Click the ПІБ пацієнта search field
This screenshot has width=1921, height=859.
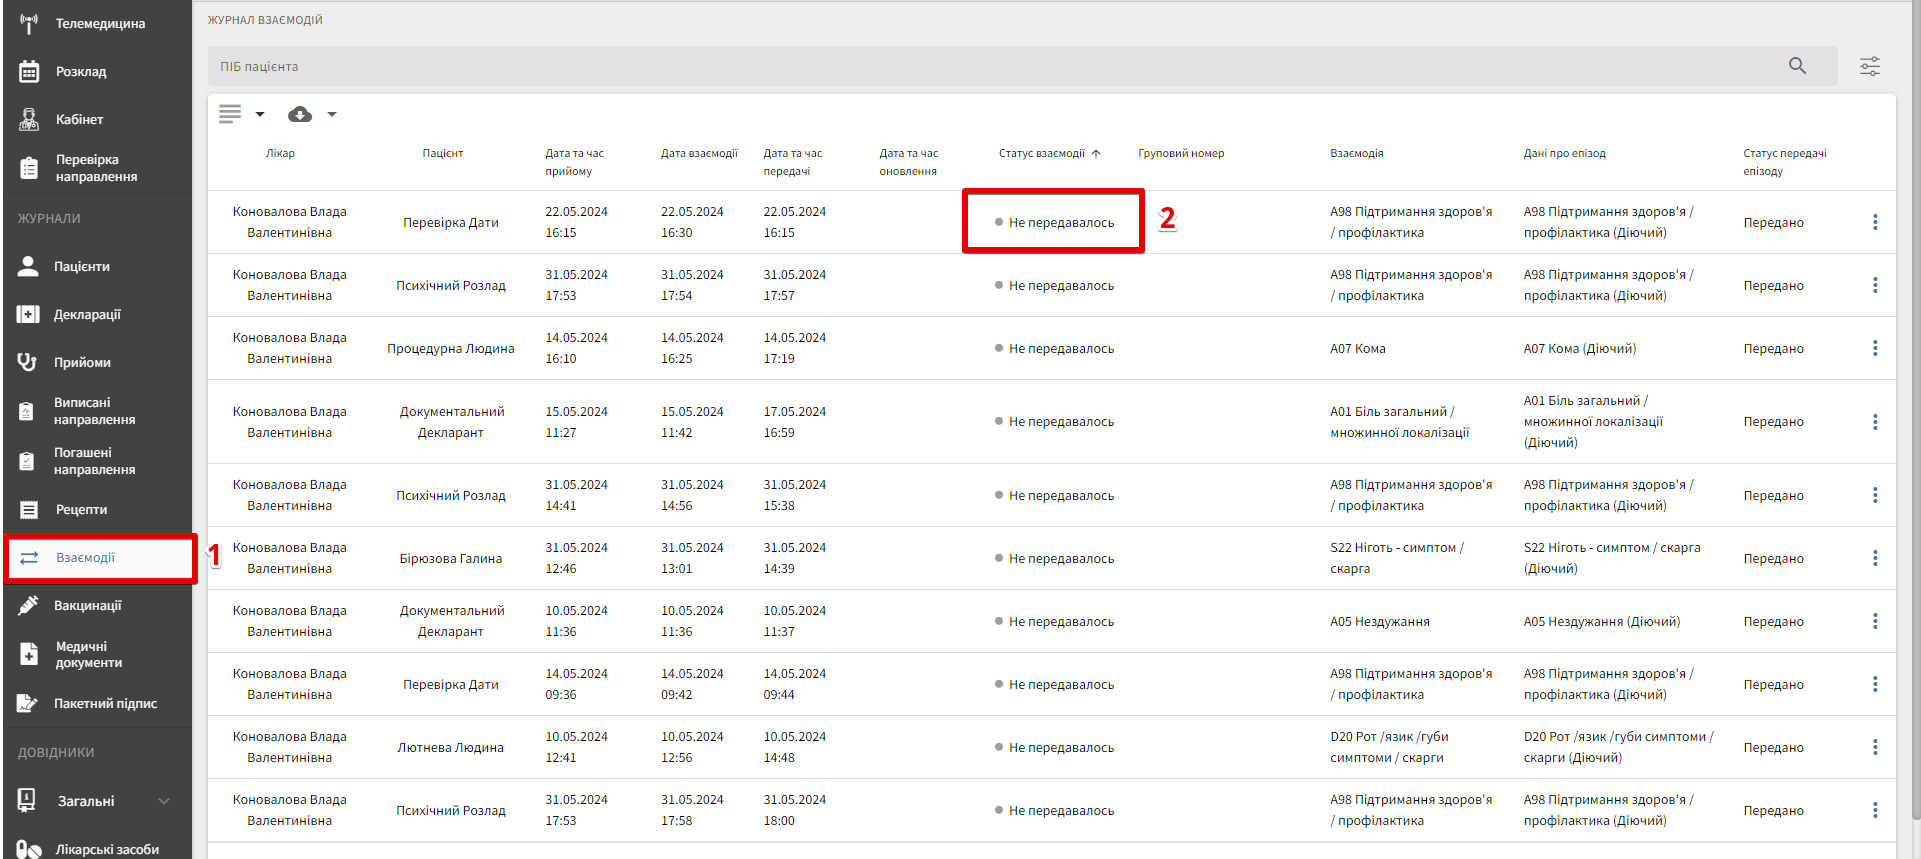[990, 66]
